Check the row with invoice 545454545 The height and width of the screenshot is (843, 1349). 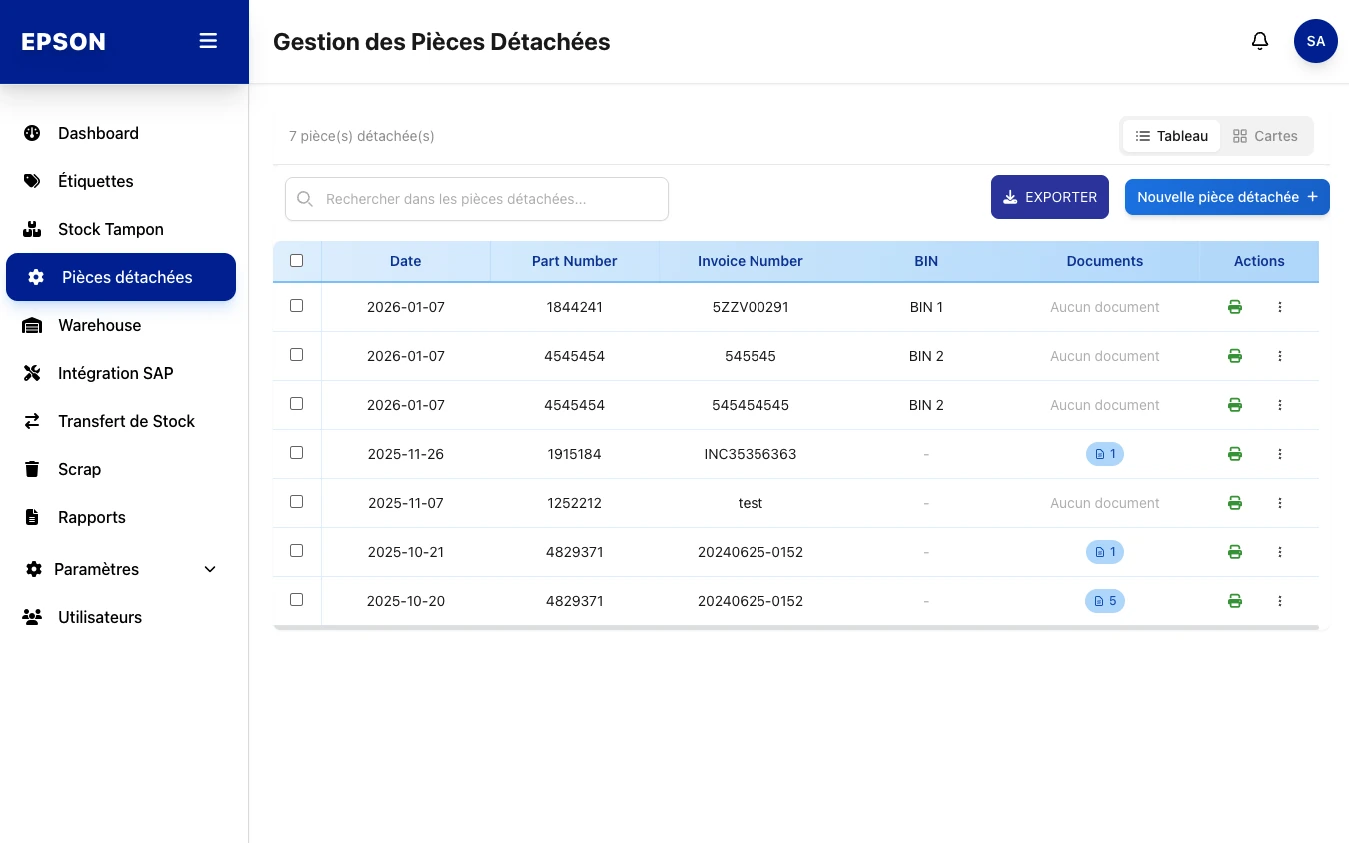click(x=296, y=404)
